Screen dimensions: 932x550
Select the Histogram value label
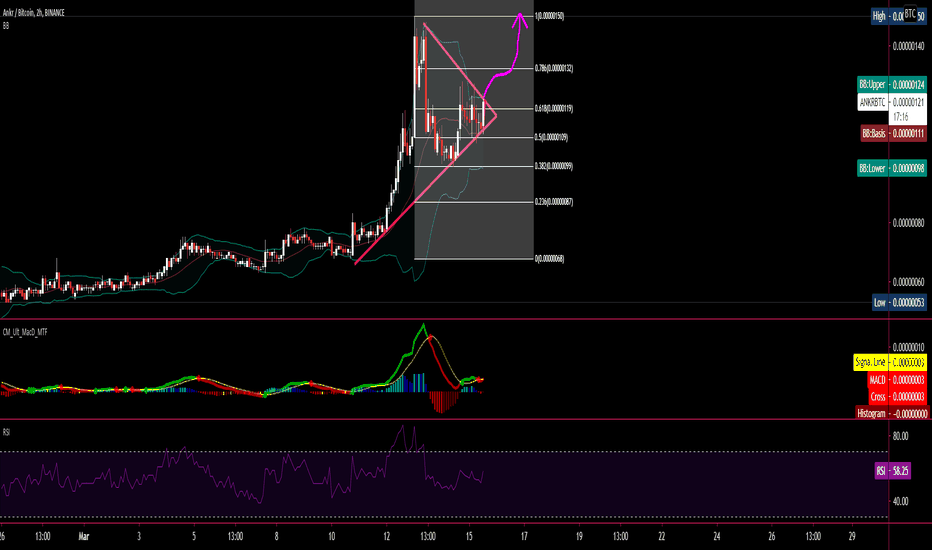[x=893, y=413]
